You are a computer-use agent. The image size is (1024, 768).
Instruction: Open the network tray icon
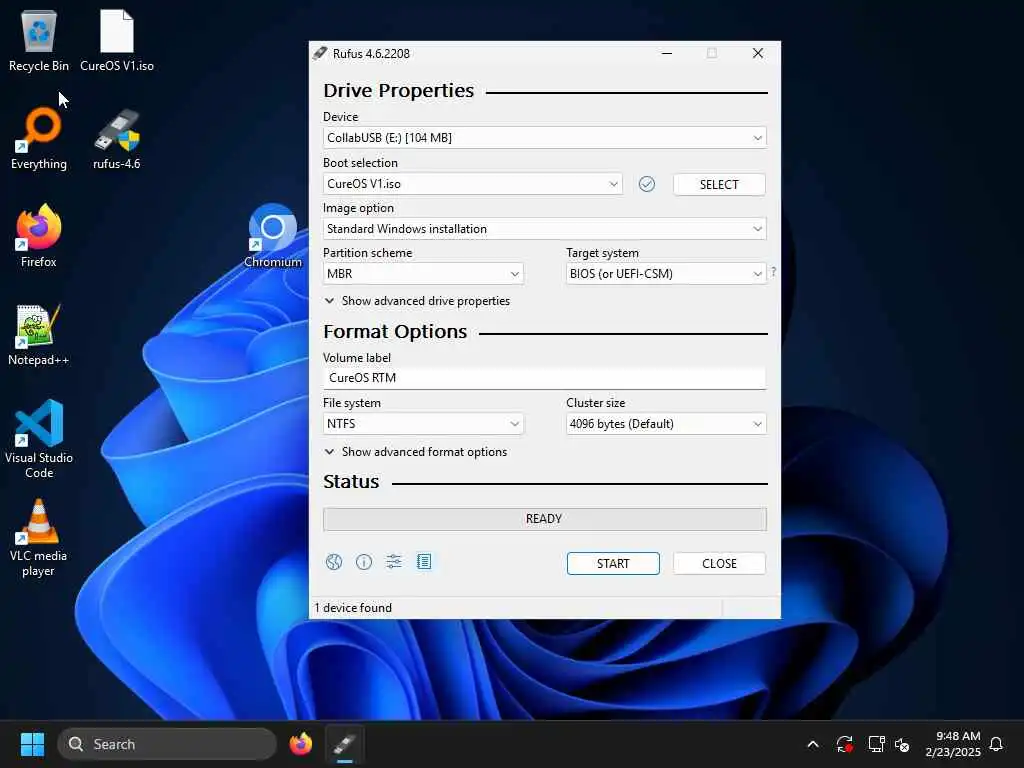(876, 744)
